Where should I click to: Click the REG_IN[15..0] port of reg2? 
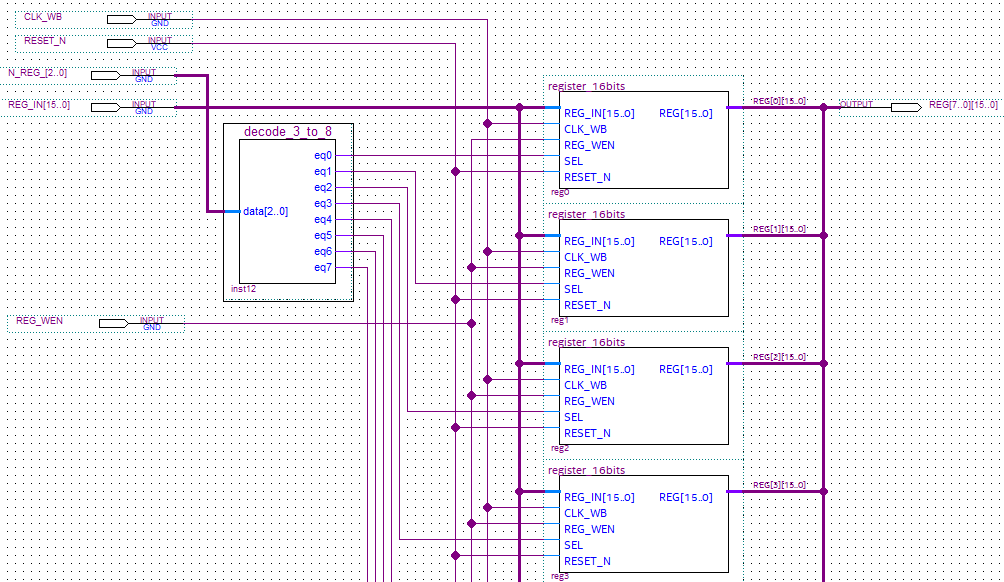[x=599, y=369]
